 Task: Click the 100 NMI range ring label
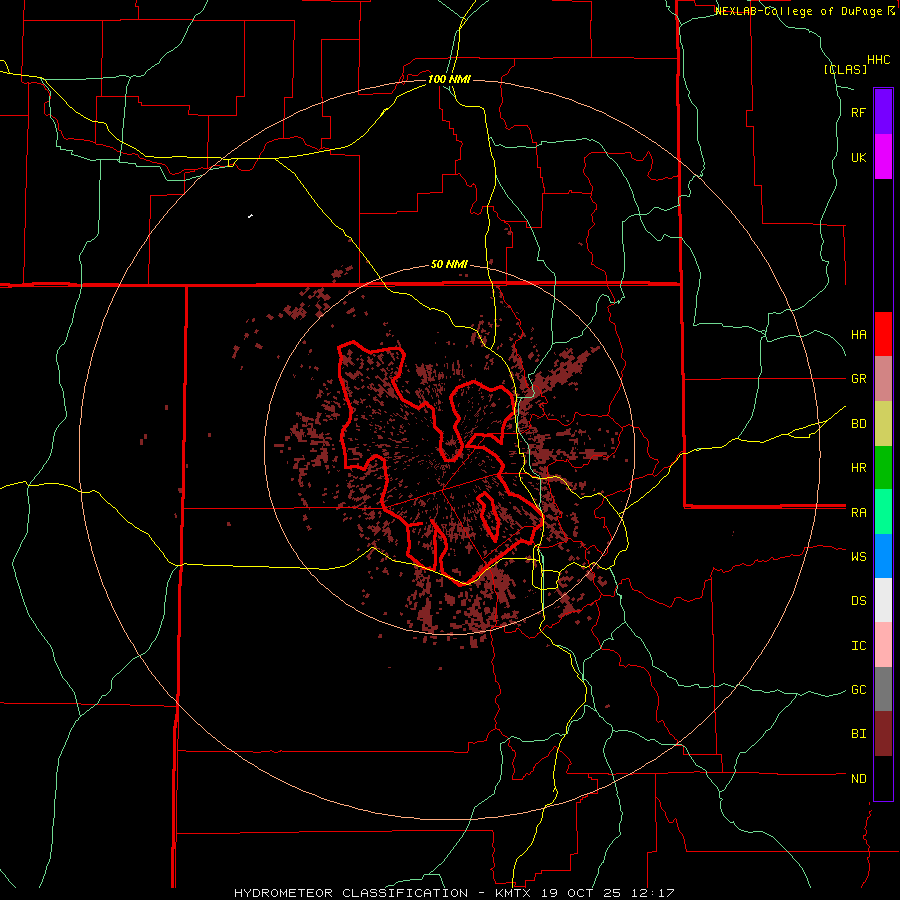pos(449,79)
